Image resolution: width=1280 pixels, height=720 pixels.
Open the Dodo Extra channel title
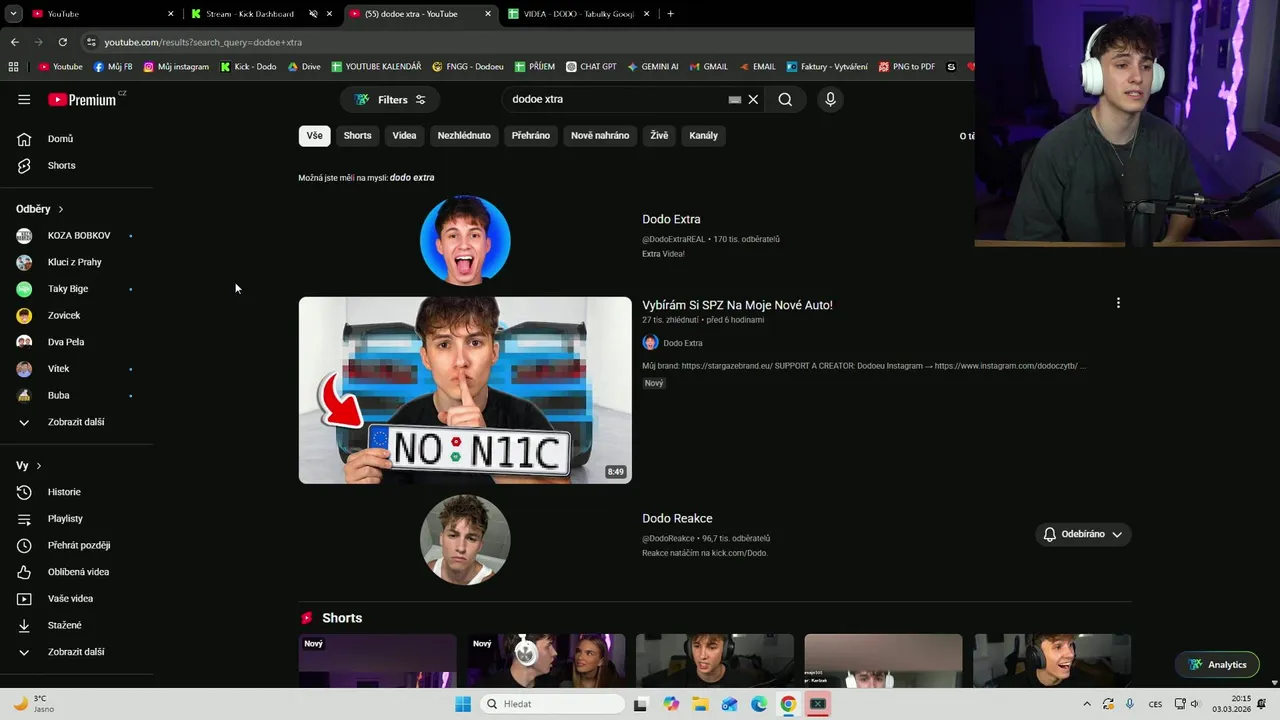coord(671,219)
